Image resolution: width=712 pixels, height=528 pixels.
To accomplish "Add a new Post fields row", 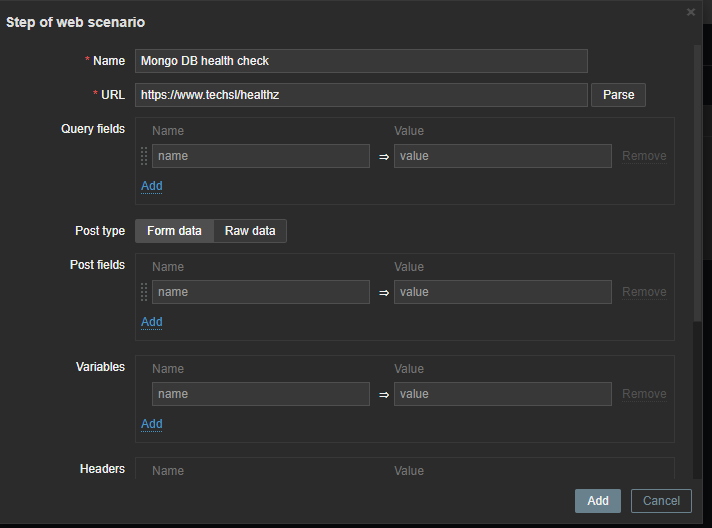I will tap(151, 322).
